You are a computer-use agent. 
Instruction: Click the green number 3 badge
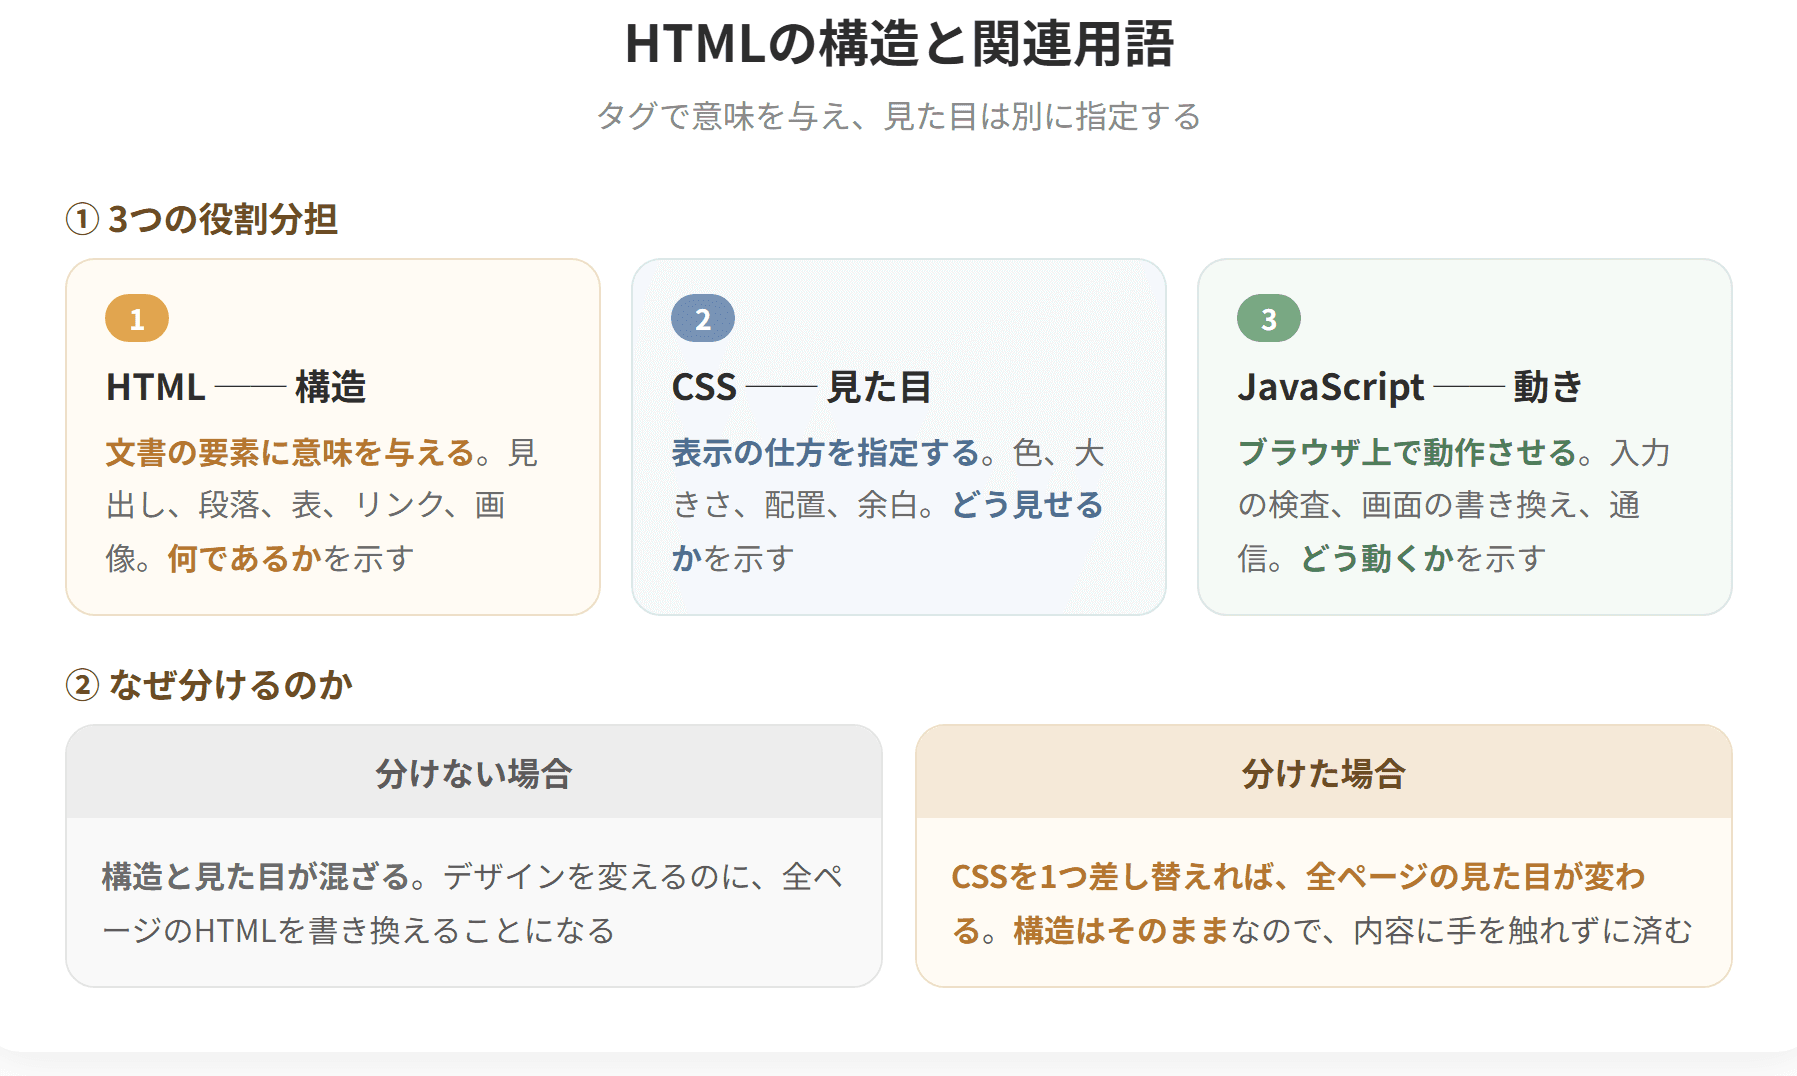pos(1269,319)
